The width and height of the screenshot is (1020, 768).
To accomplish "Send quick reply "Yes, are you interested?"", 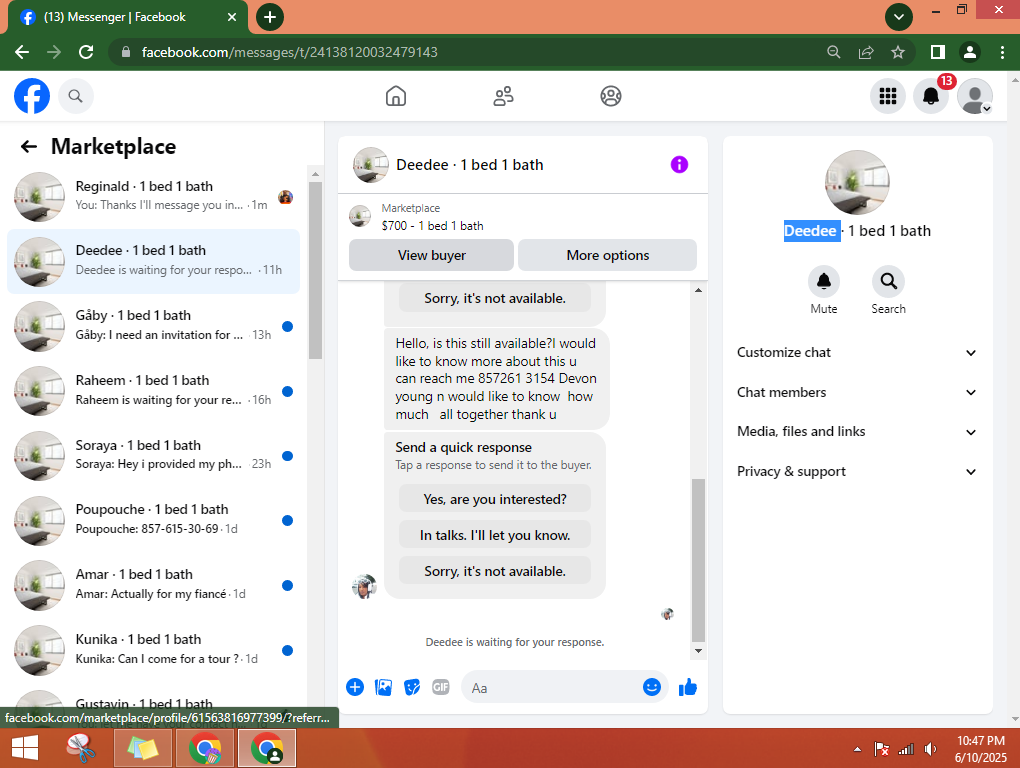I will click(495, 499).
